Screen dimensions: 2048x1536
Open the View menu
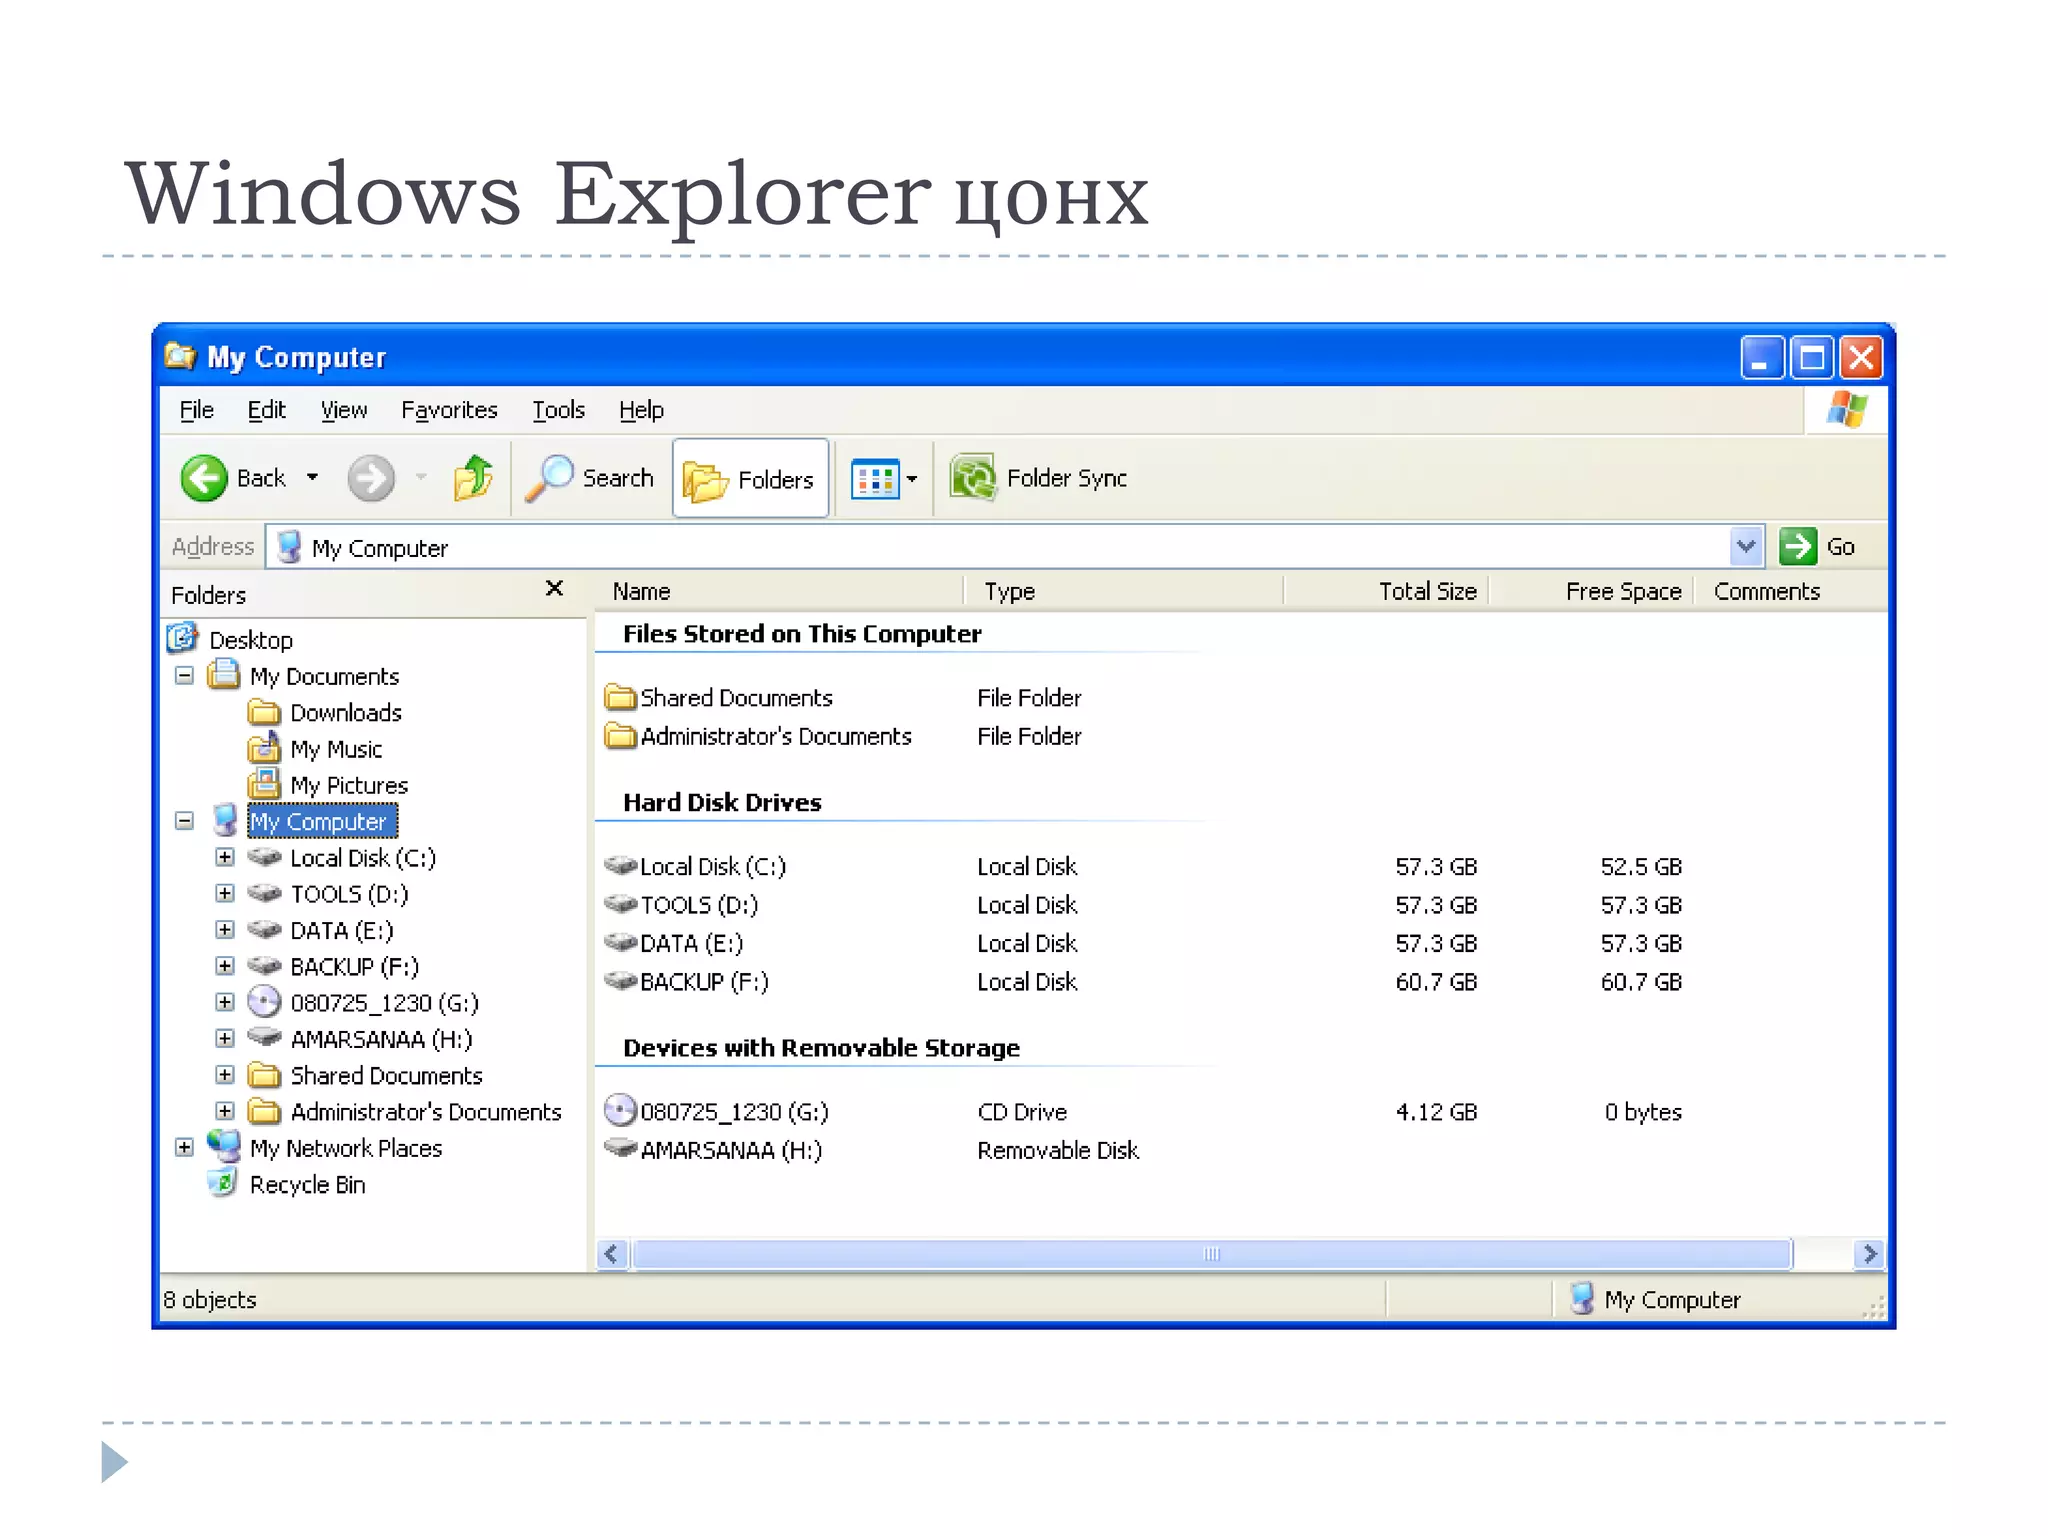click(x=344, y=410)
